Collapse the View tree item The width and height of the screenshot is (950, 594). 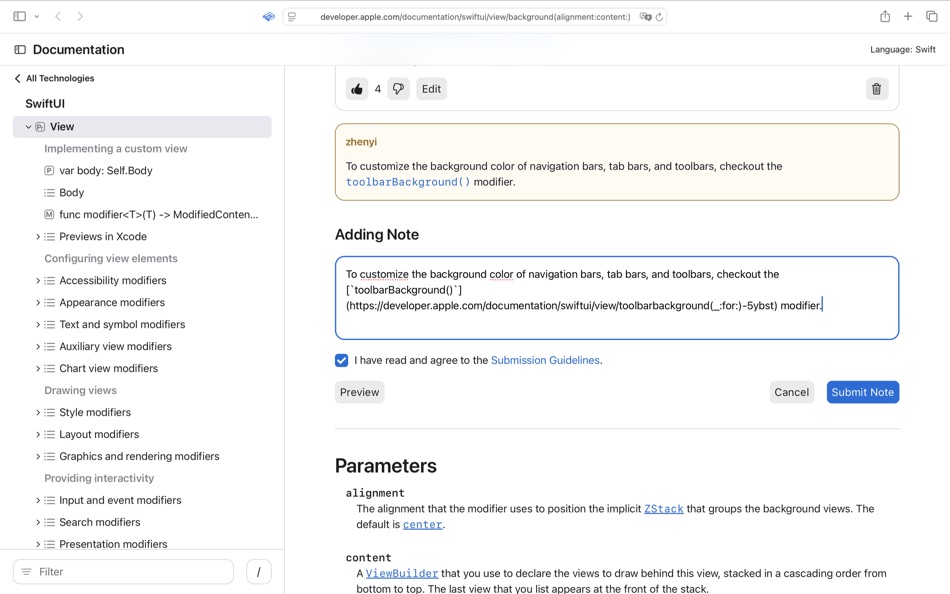pos(28,127)
